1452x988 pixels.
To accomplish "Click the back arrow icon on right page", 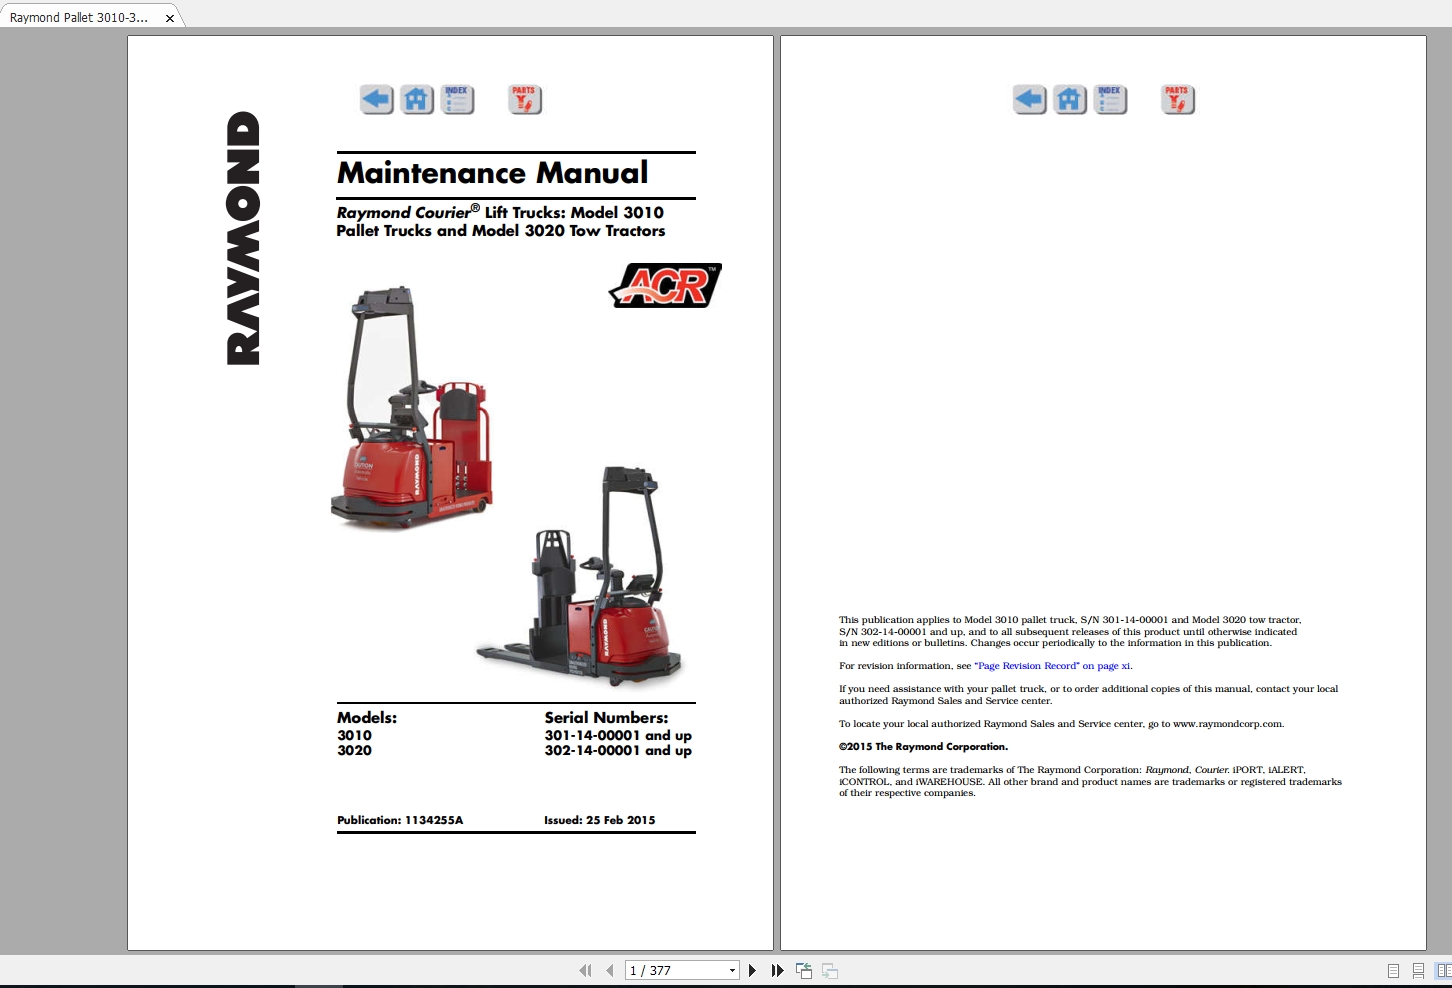I will 1029,99.
